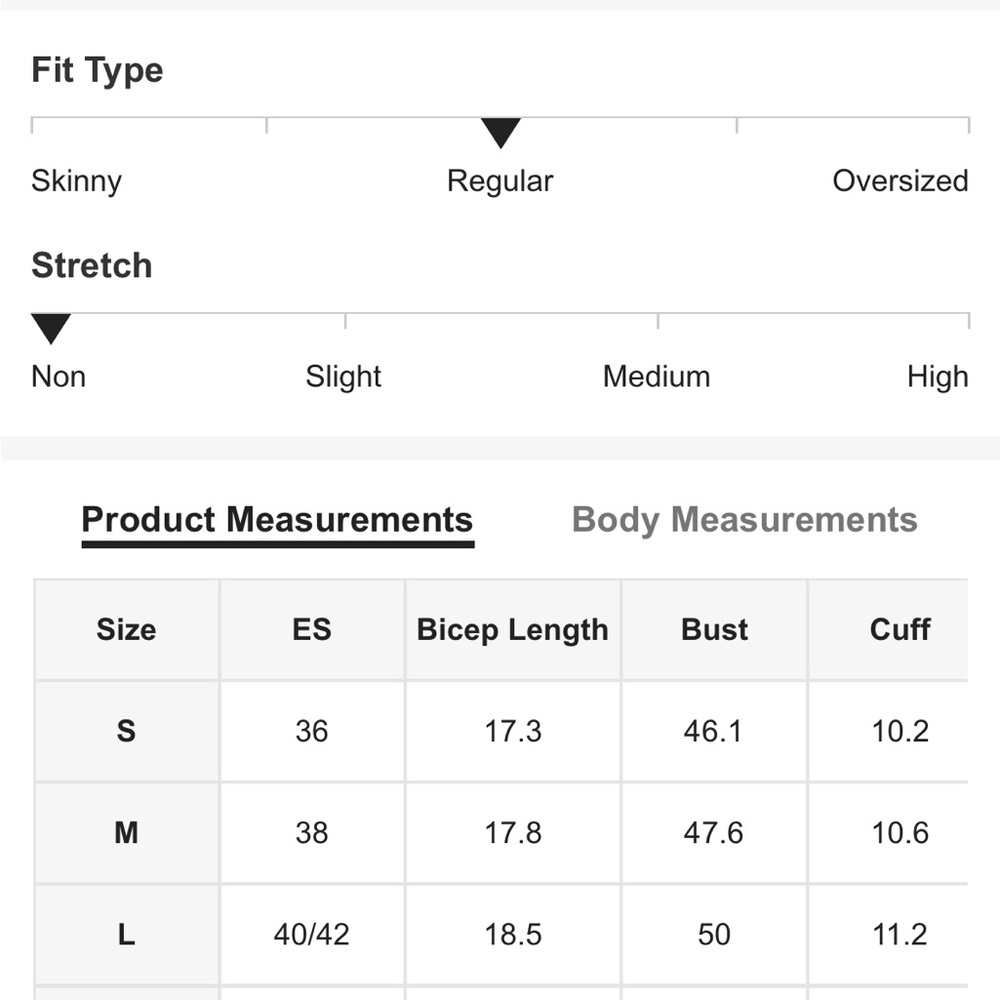The width and height of the screenshot is (1000, 1000).
Task: Select the size M row label
Action: pyautogui.click(x=126, y=833)
